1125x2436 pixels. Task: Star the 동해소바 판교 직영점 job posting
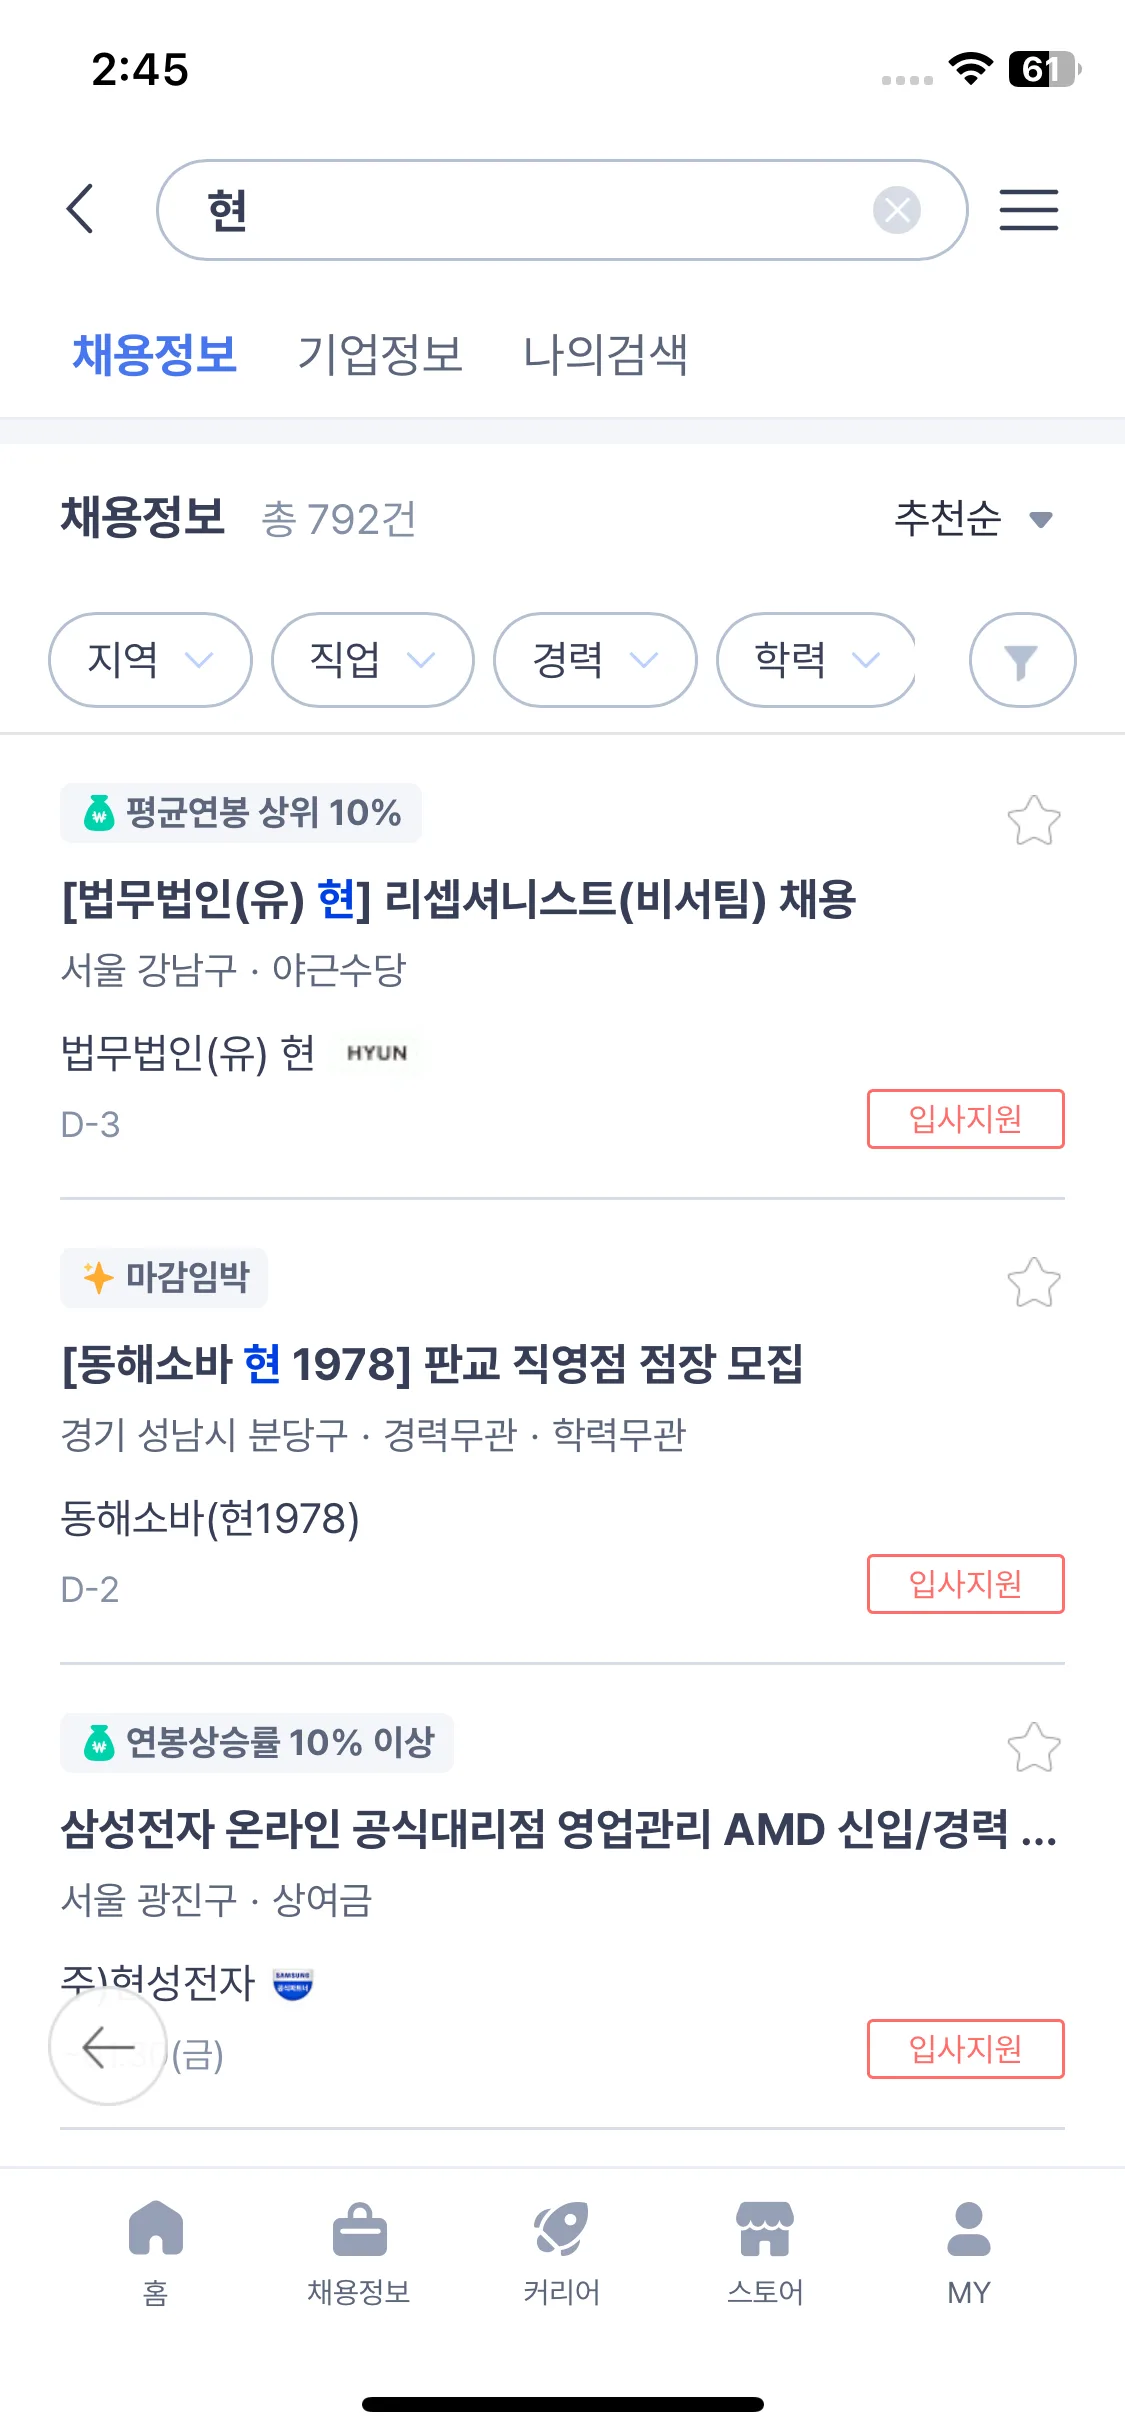pos(1033,1282)
